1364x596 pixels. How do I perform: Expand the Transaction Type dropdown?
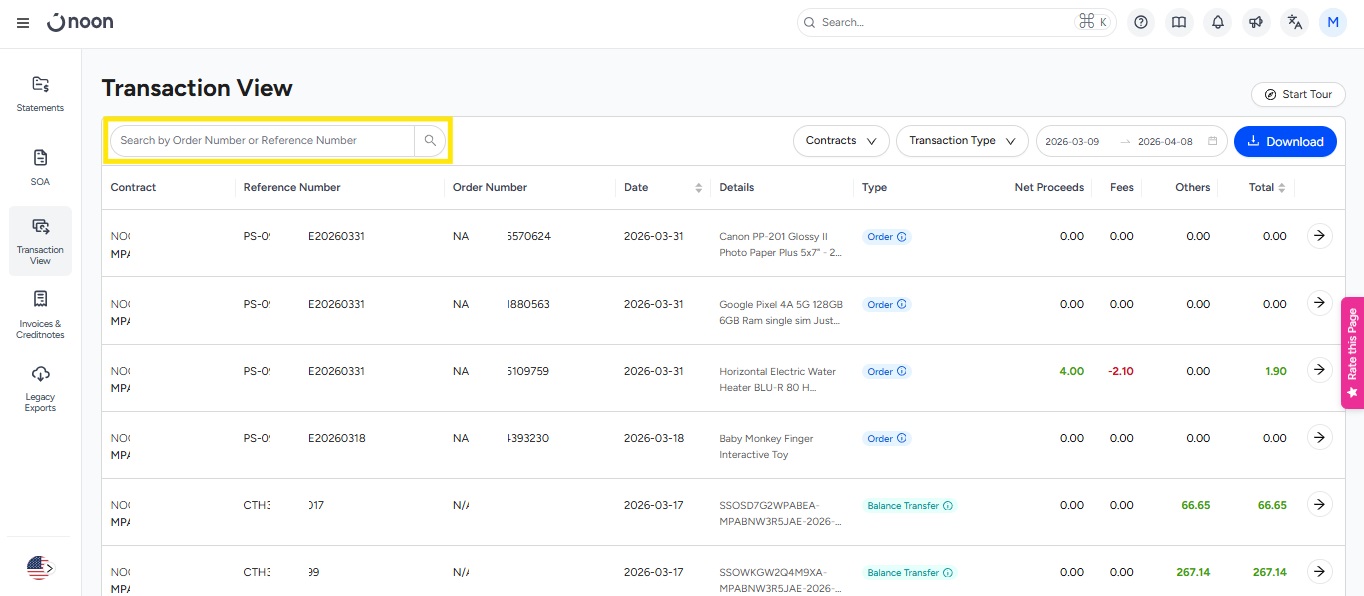tap(962, 141)
